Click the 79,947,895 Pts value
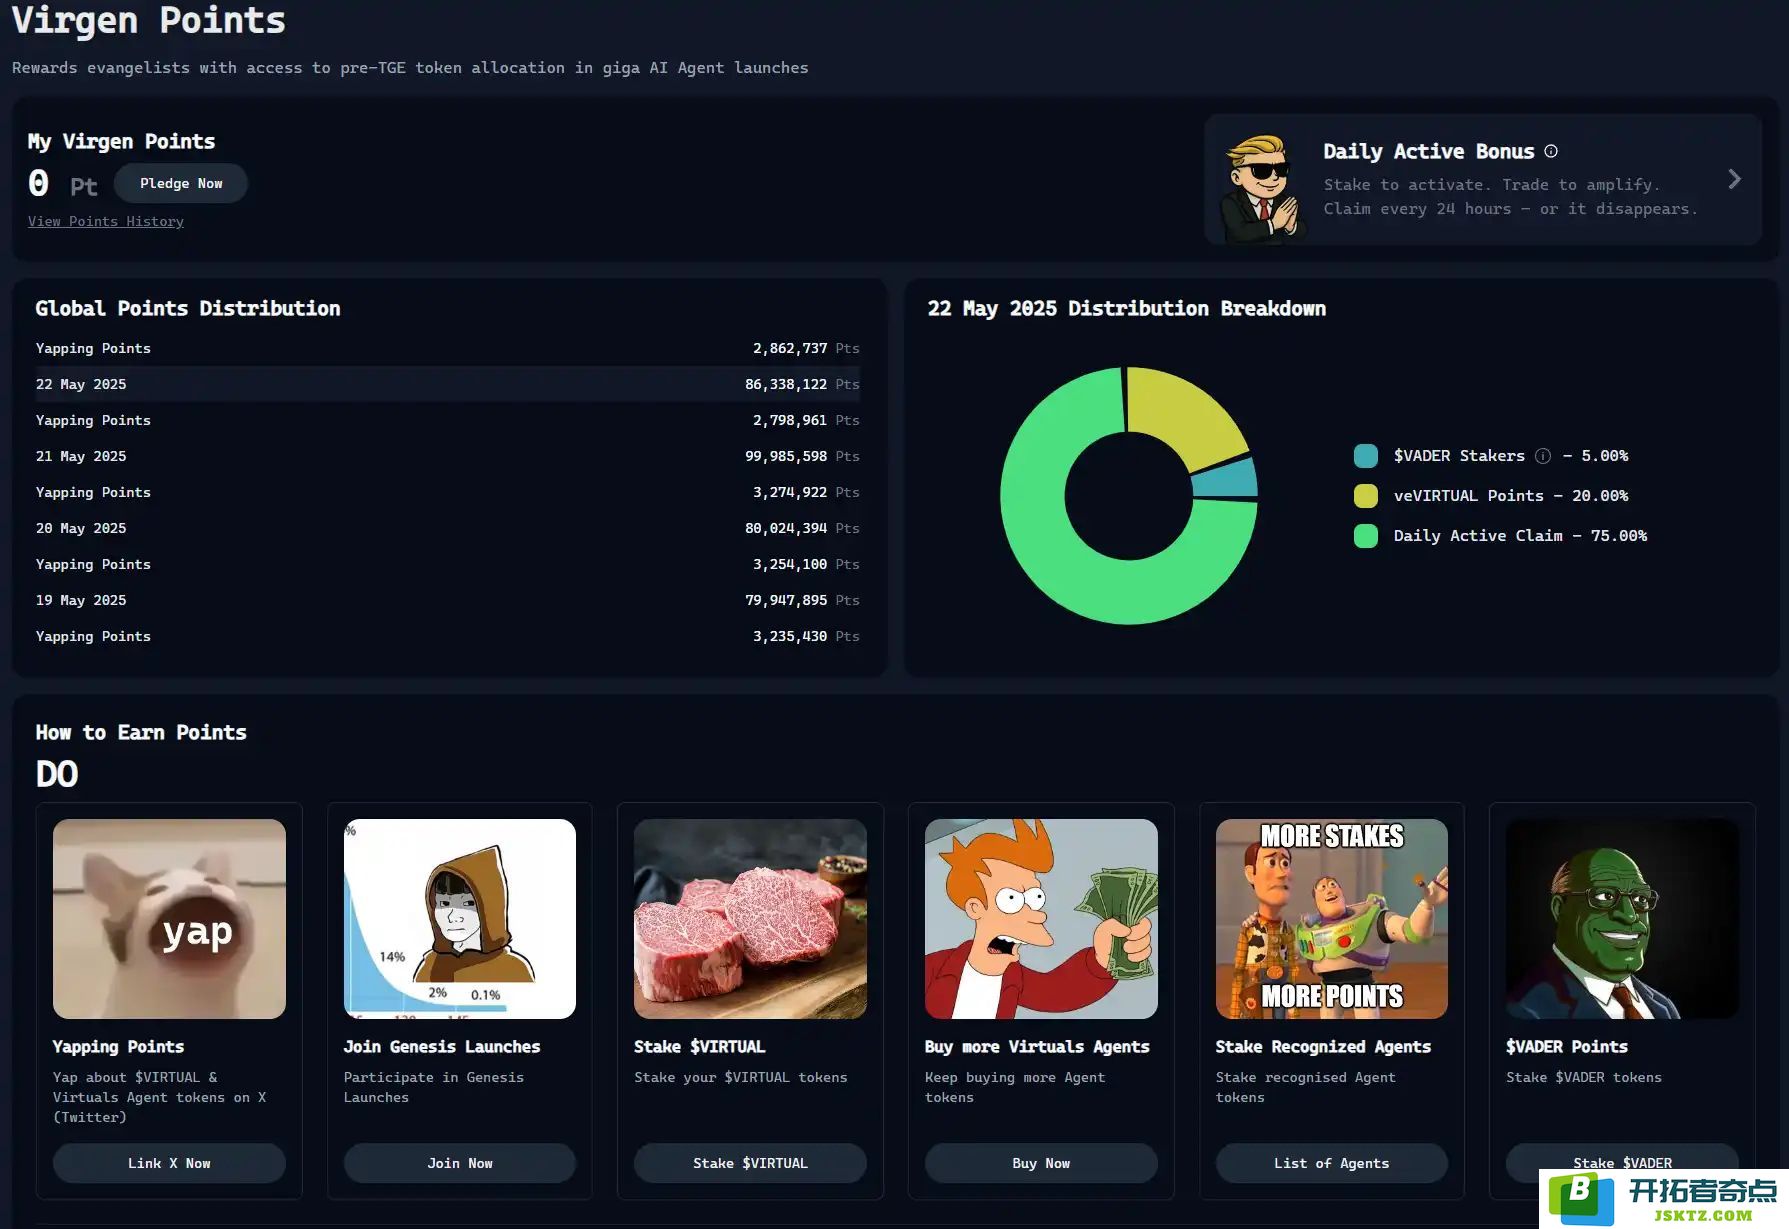 tap(801, 600)
